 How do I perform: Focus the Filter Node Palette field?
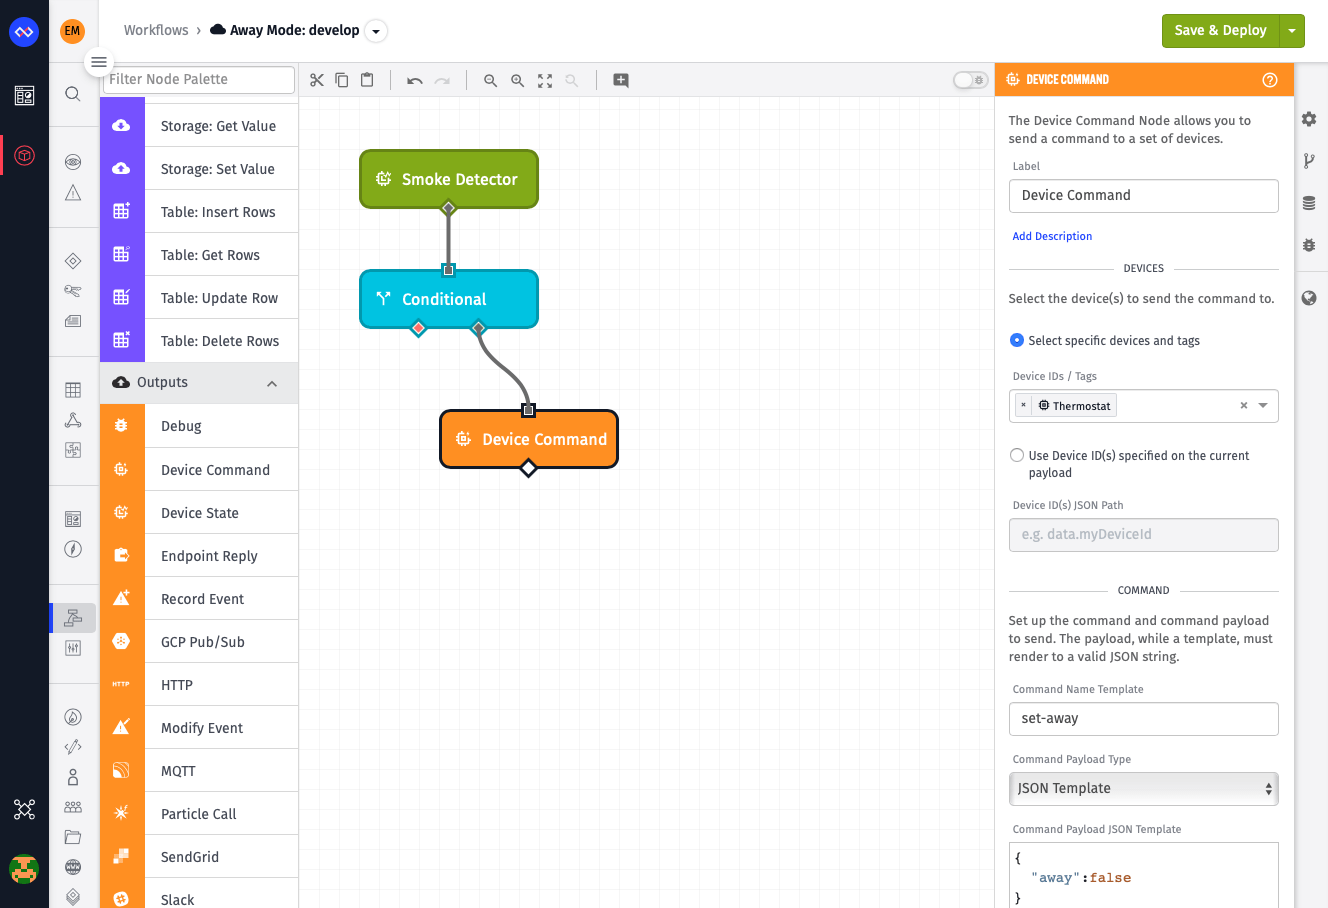click(199, 79)
